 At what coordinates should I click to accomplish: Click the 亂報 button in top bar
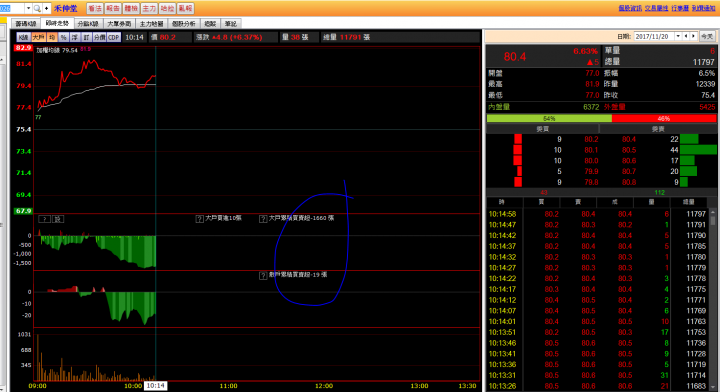coord(186,8)
